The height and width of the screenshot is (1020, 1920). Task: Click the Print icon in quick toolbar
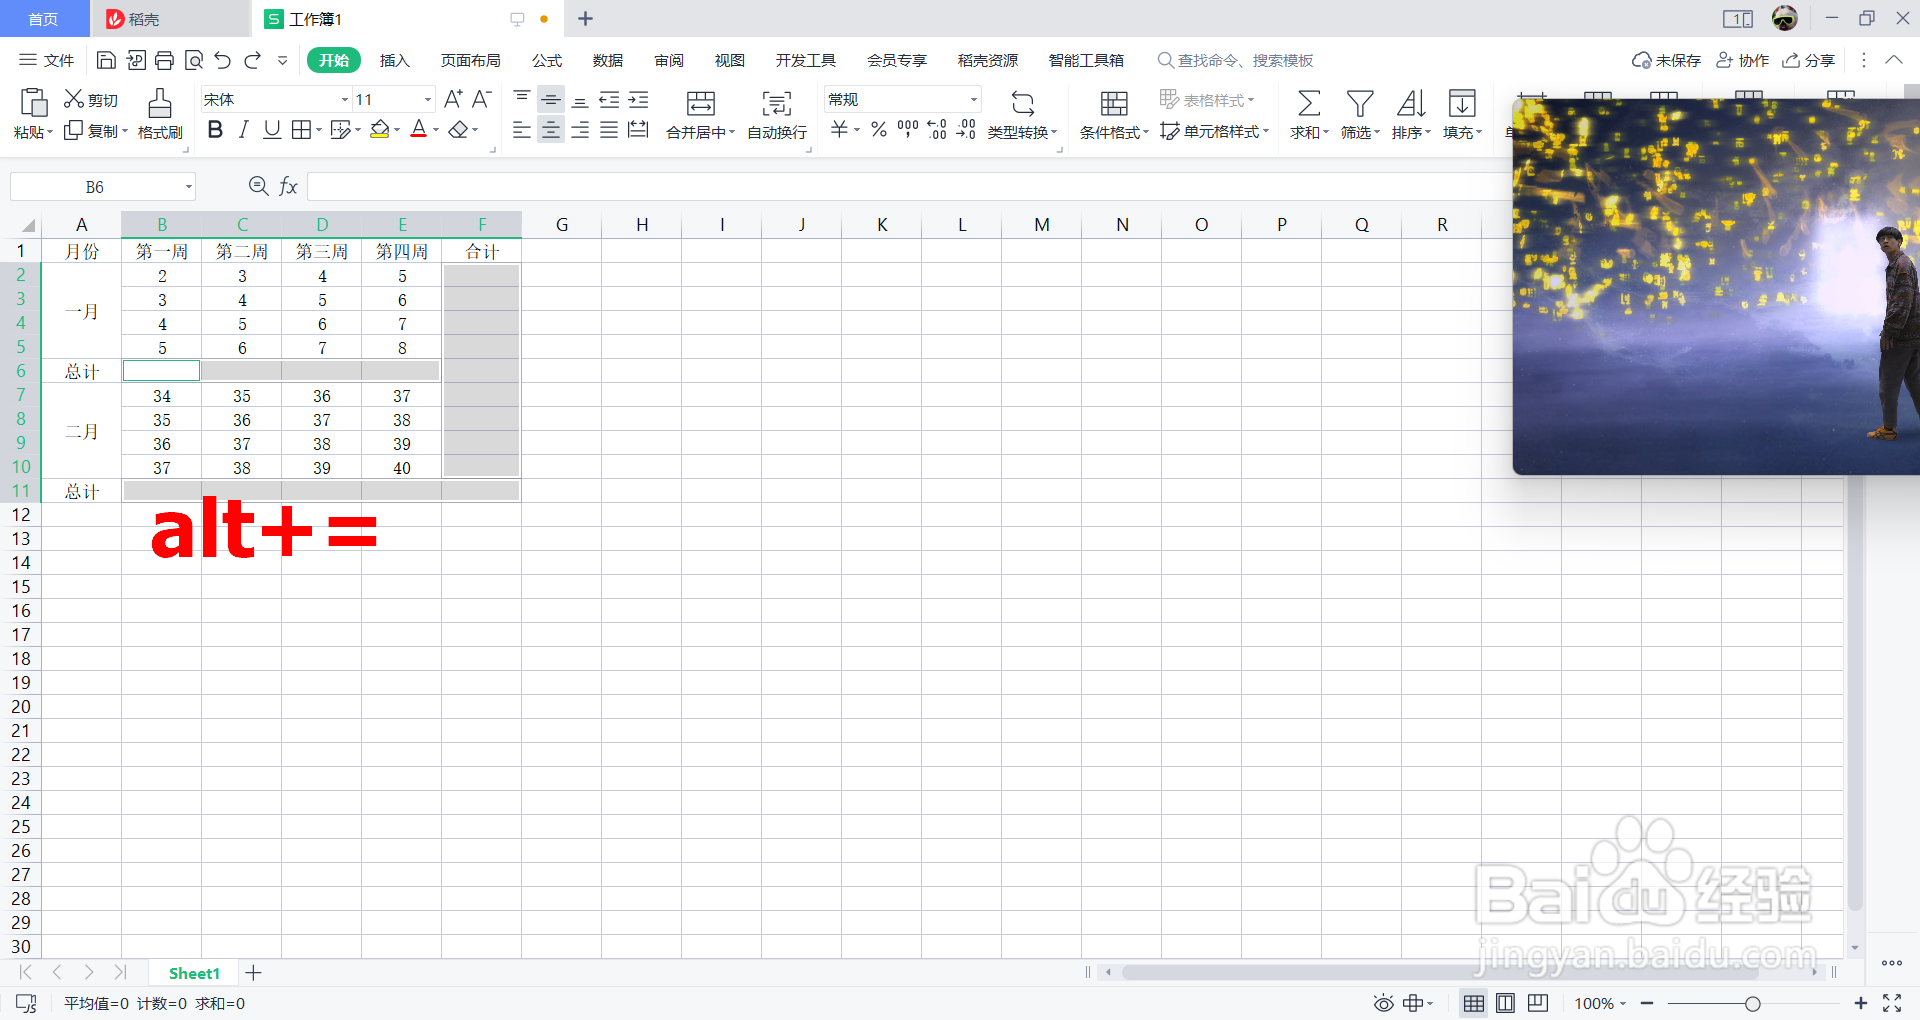[165, 60]
